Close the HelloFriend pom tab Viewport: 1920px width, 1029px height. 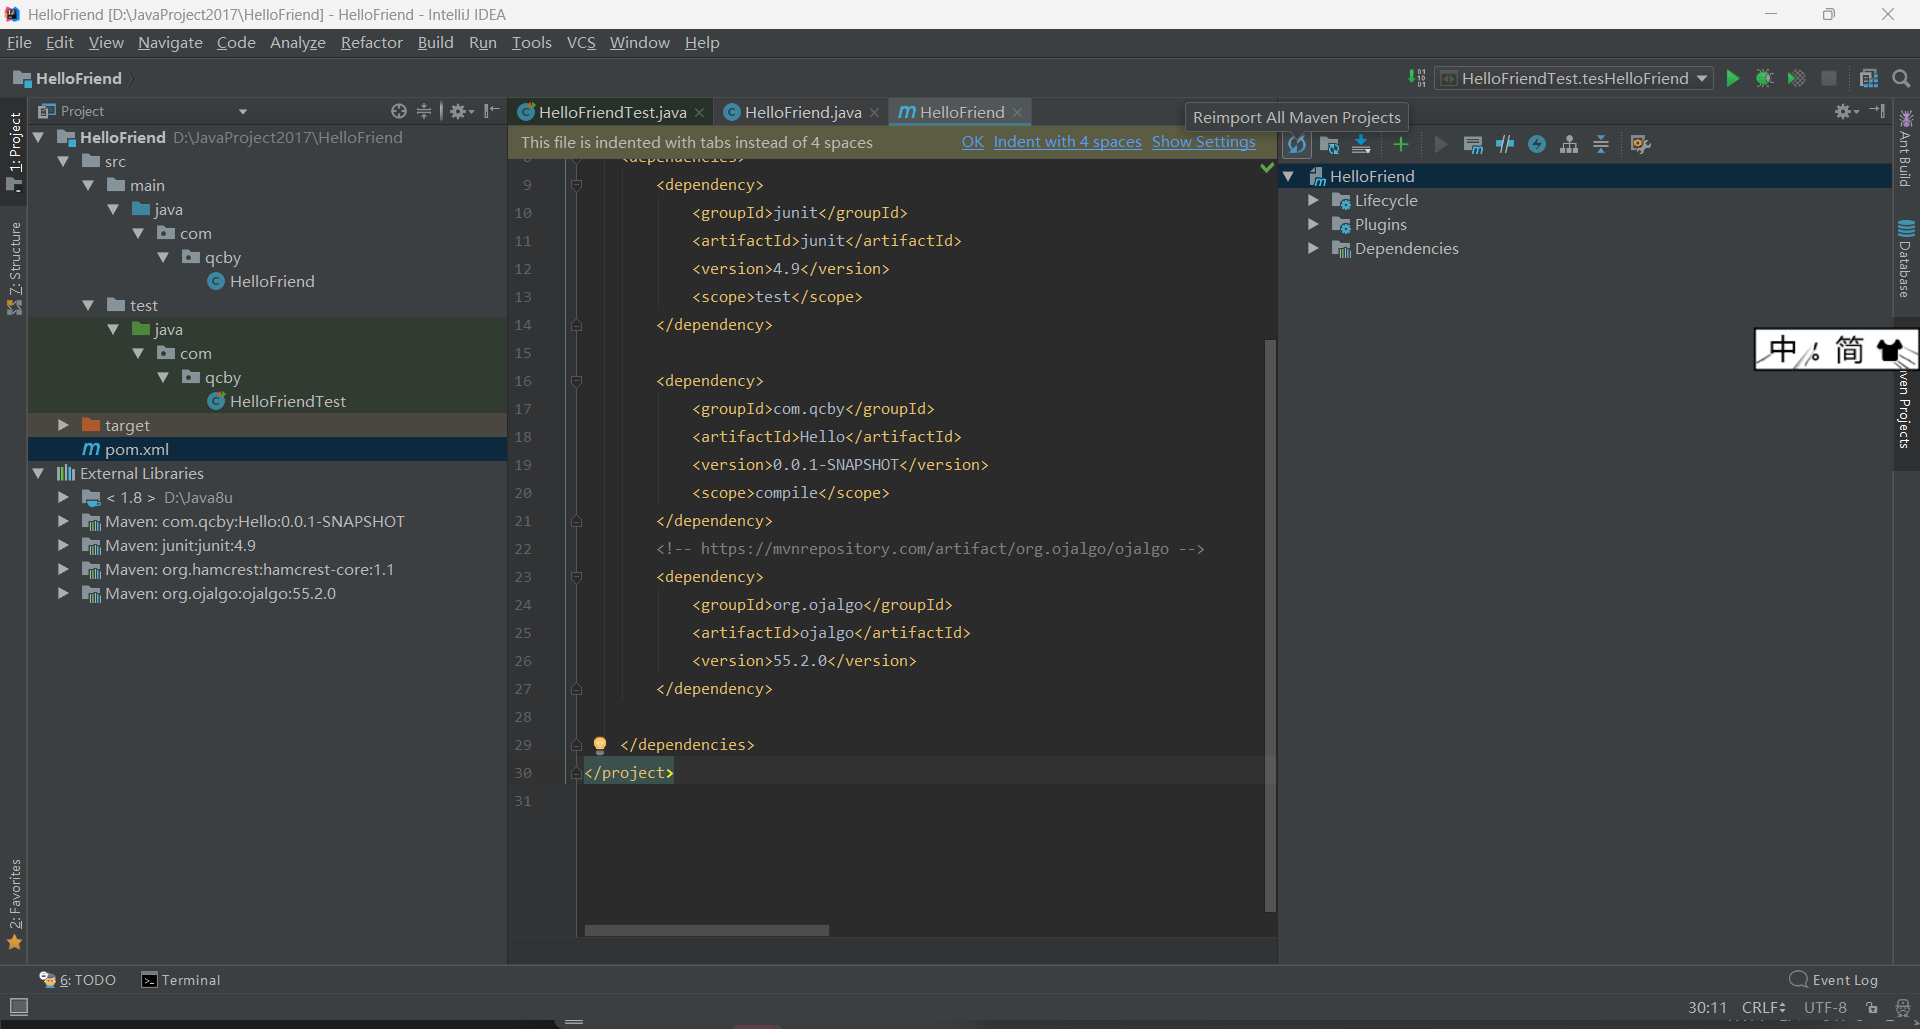click(1018, 113)
